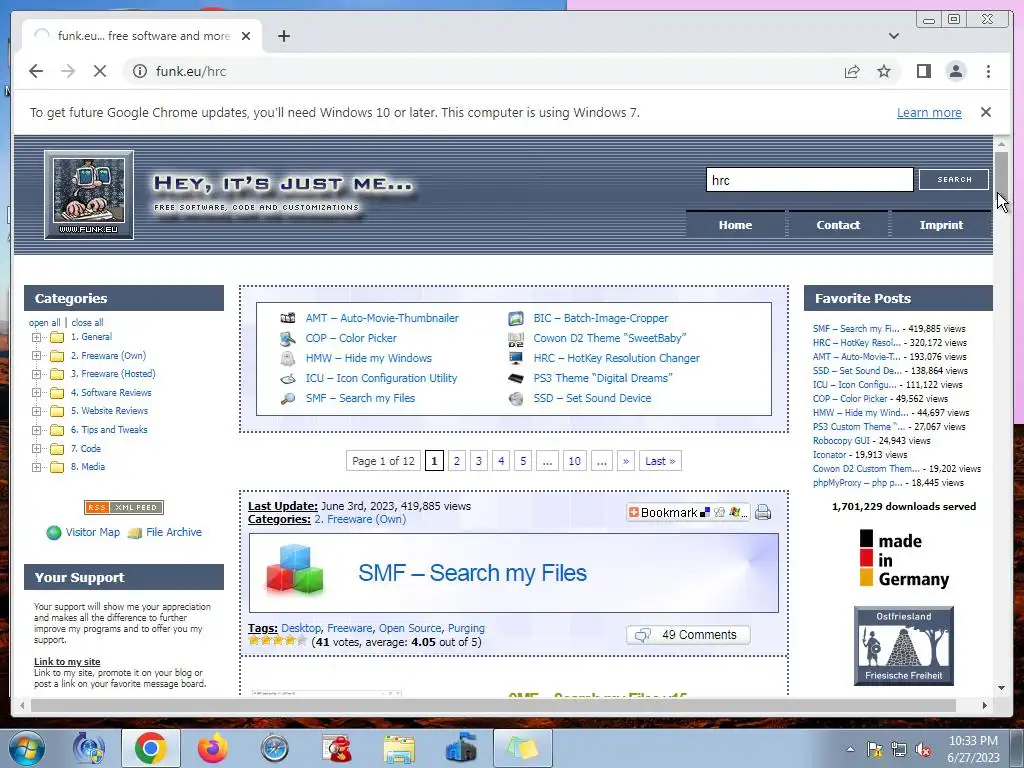This screenshot has height=768, width=1024.
Task: Open the Iconator favorite post
Action: tap(829, 455)
